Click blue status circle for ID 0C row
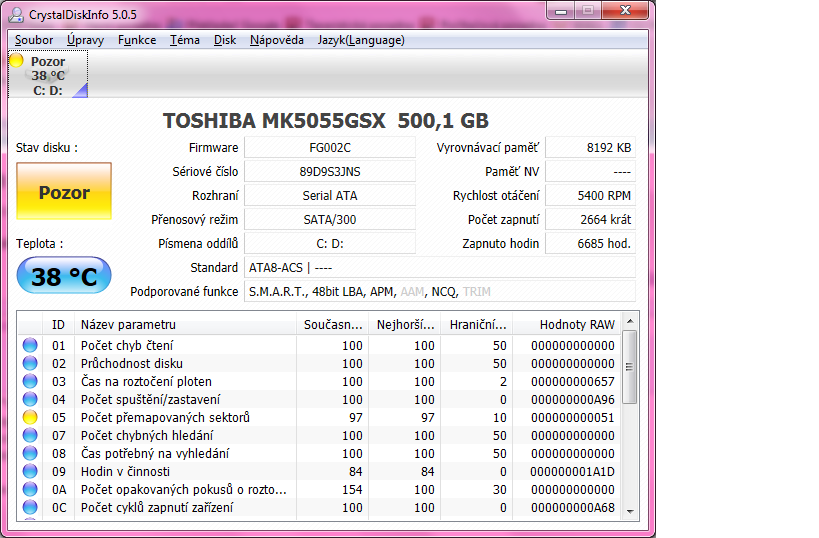Viewport: 819px width, 538px height. click(x=30, y=507)
